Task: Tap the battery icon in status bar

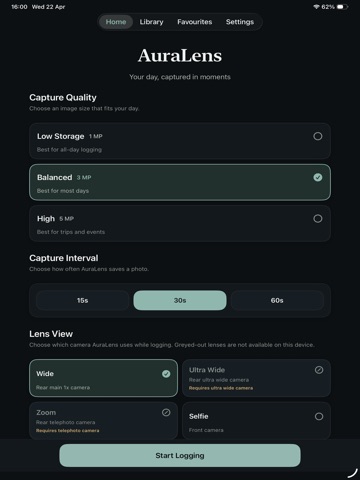Action: click(x=342, y=7)
